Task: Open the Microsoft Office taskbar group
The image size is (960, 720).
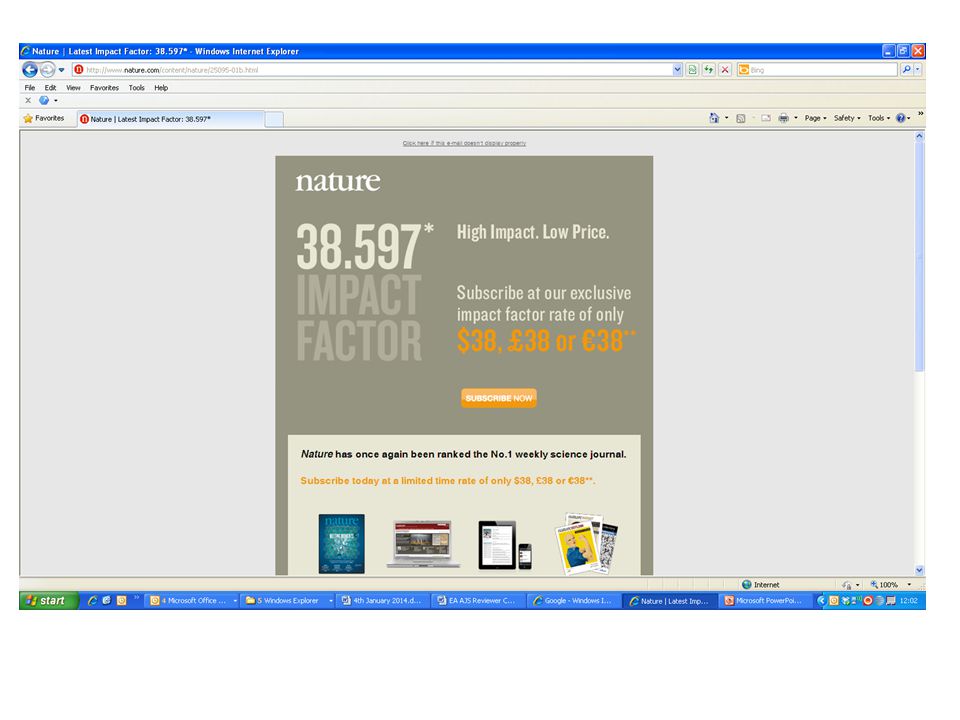Action: [x=193, y=601]
